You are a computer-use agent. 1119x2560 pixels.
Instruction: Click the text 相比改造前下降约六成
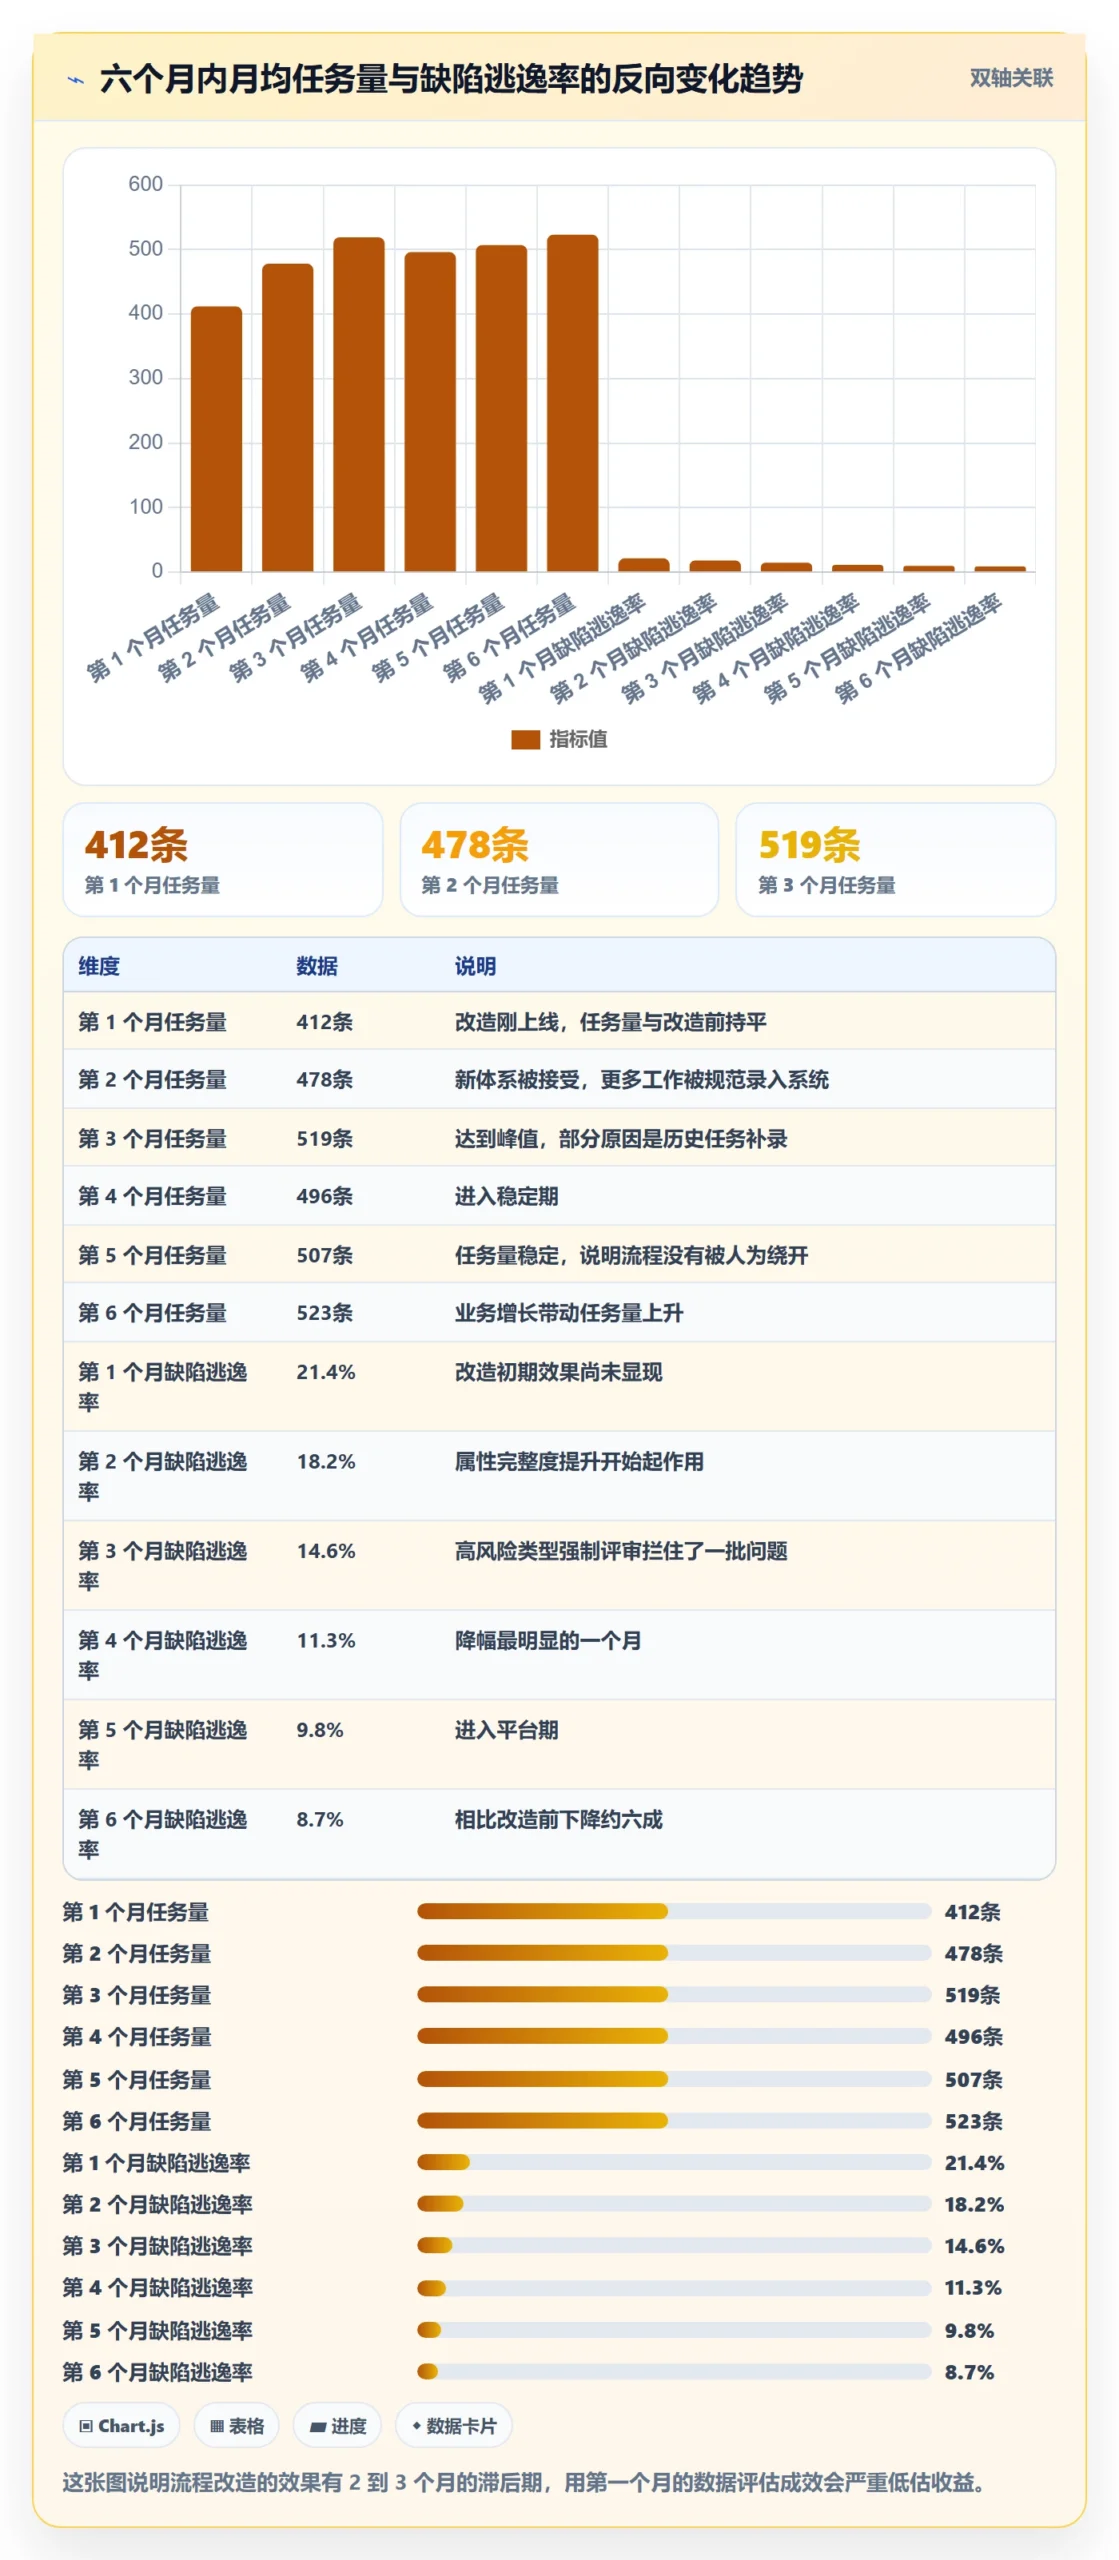[x=558, y=1819]
